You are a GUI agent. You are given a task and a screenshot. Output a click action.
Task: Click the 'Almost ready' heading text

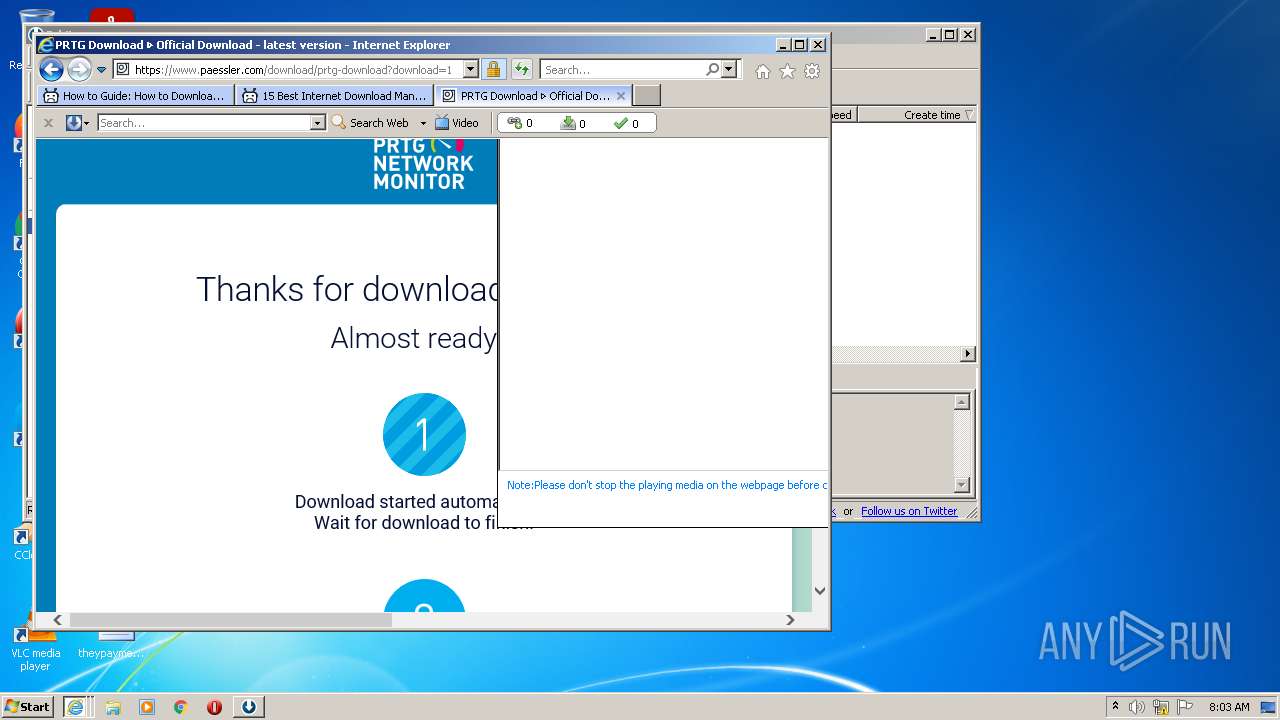pos(413,338)
